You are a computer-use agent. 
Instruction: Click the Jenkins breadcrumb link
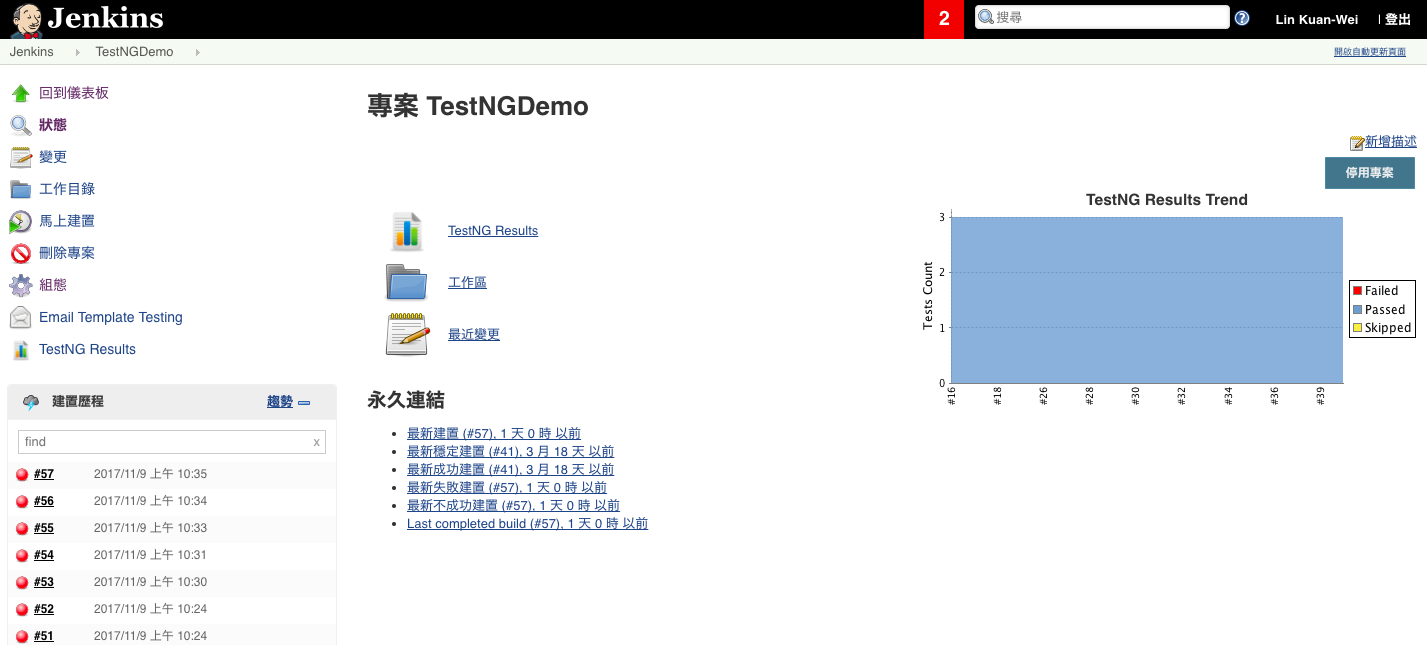[x=32, y=52]
